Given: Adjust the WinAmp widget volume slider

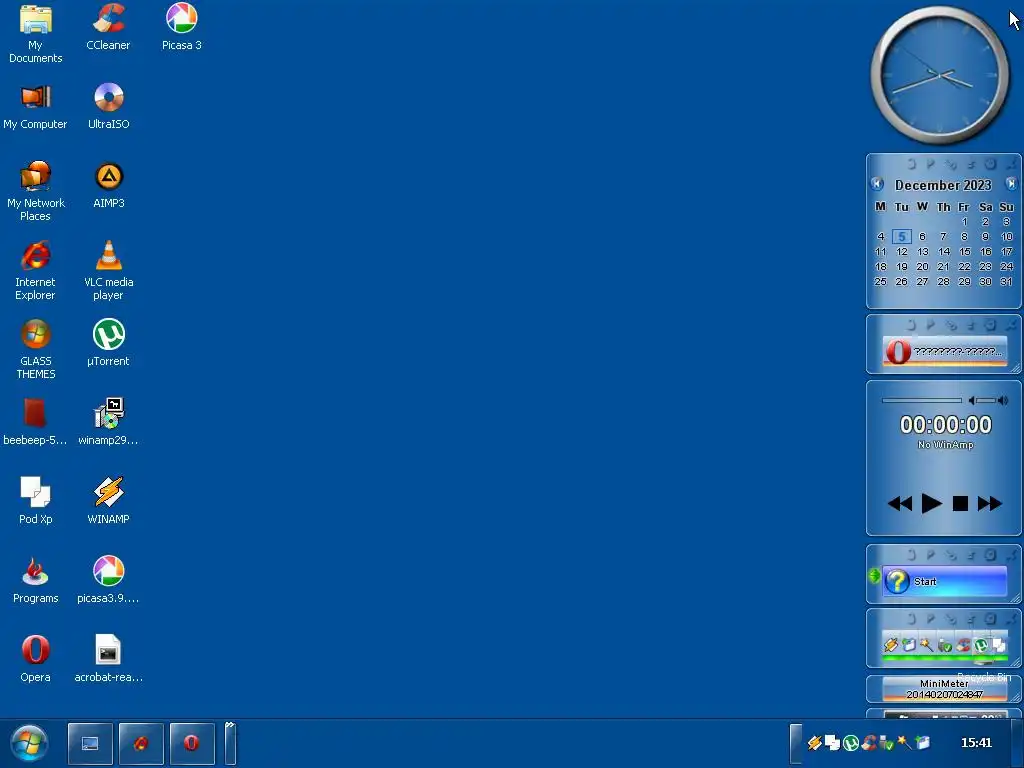Looking at the screenshot, I should [988, 400].
